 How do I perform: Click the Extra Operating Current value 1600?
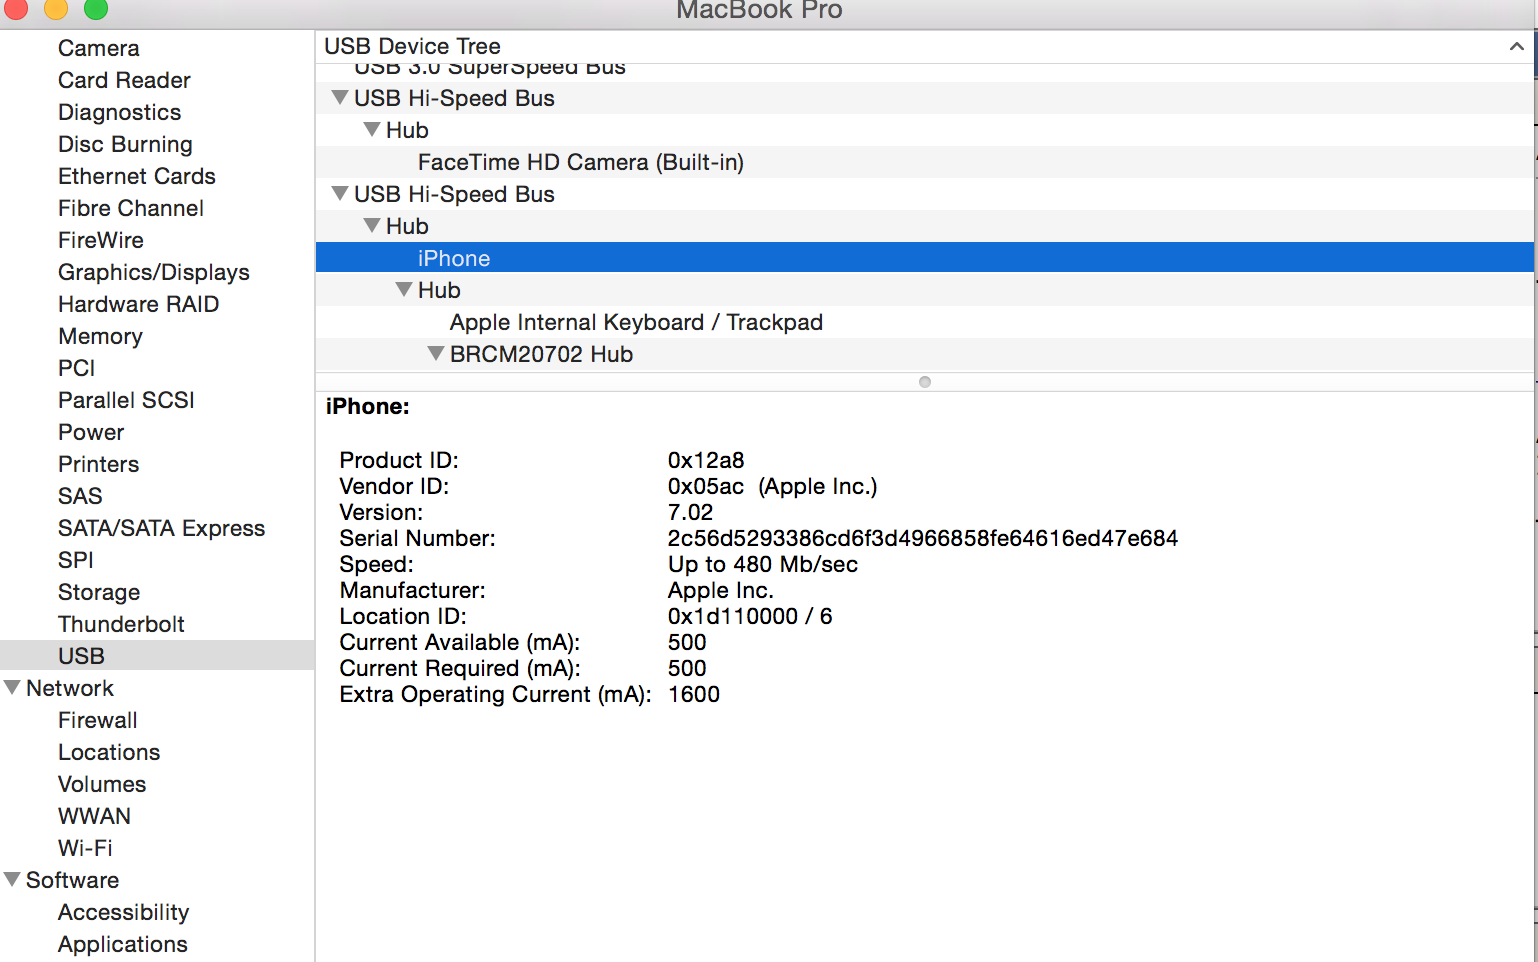694,694
